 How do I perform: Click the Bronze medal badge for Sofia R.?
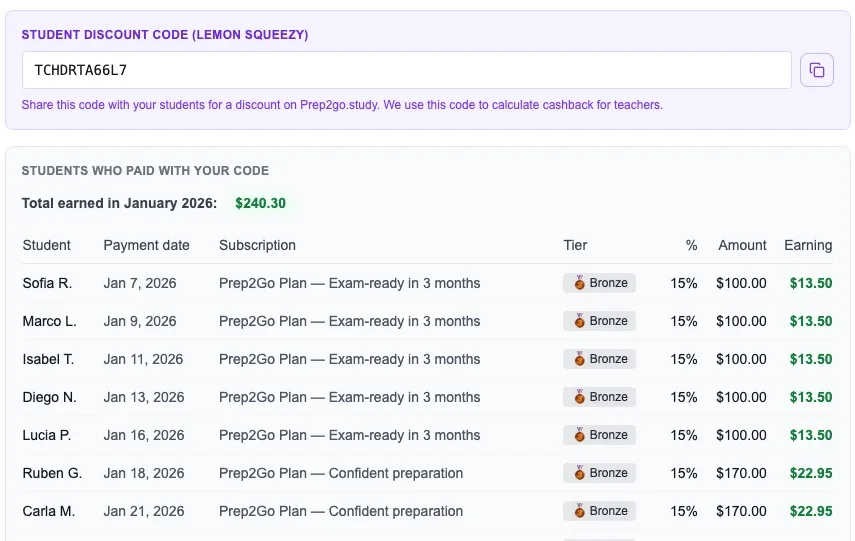click(x=599, y=283)
